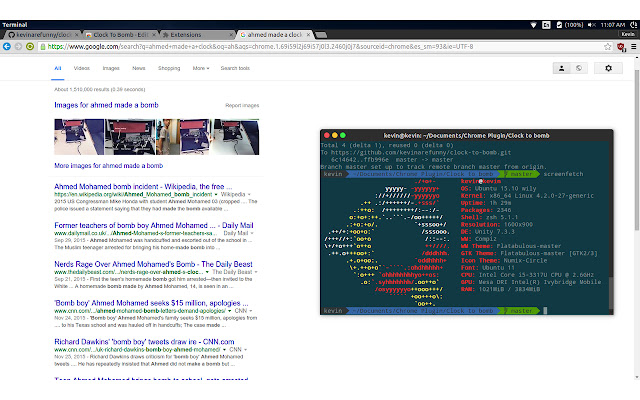Expand the More search filter dropdown
640x400 pixels.
tap(201, 68)
